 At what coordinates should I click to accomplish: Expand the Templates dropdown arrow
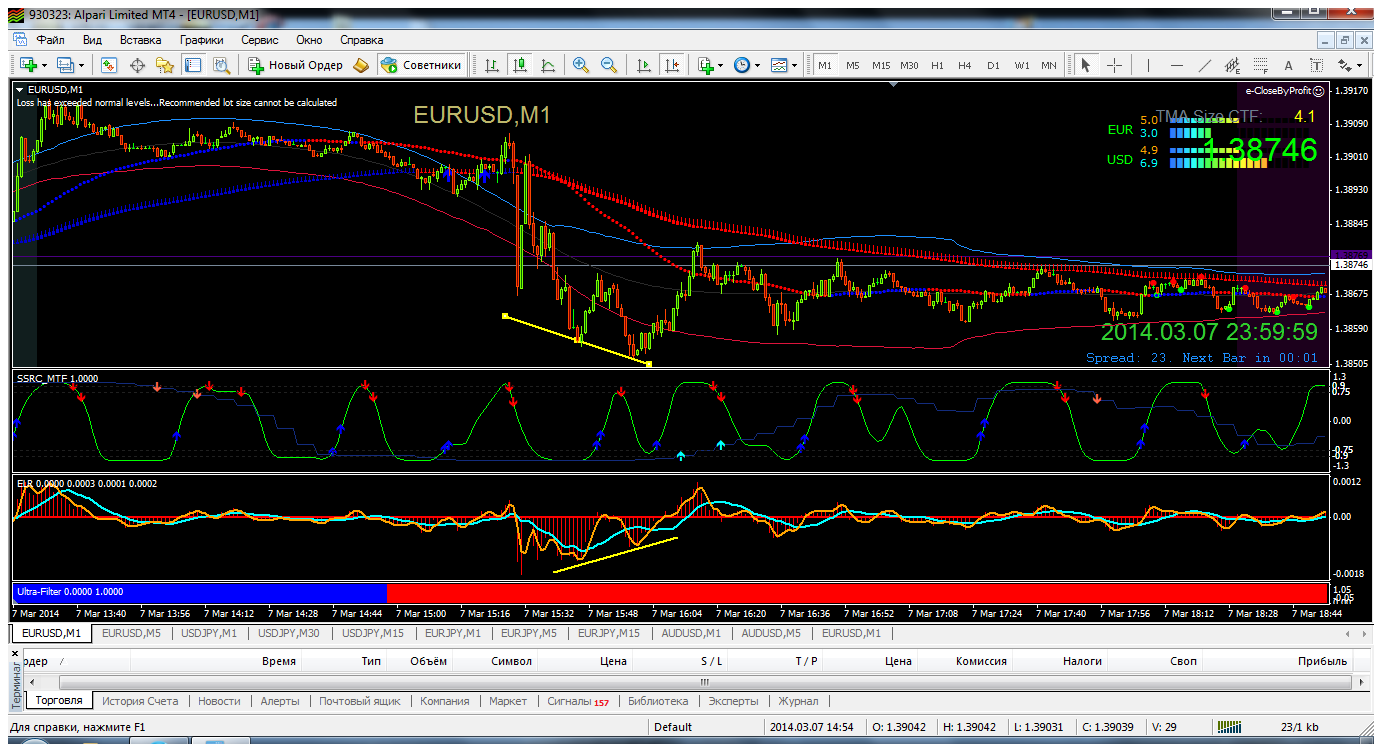click(794, 65)
